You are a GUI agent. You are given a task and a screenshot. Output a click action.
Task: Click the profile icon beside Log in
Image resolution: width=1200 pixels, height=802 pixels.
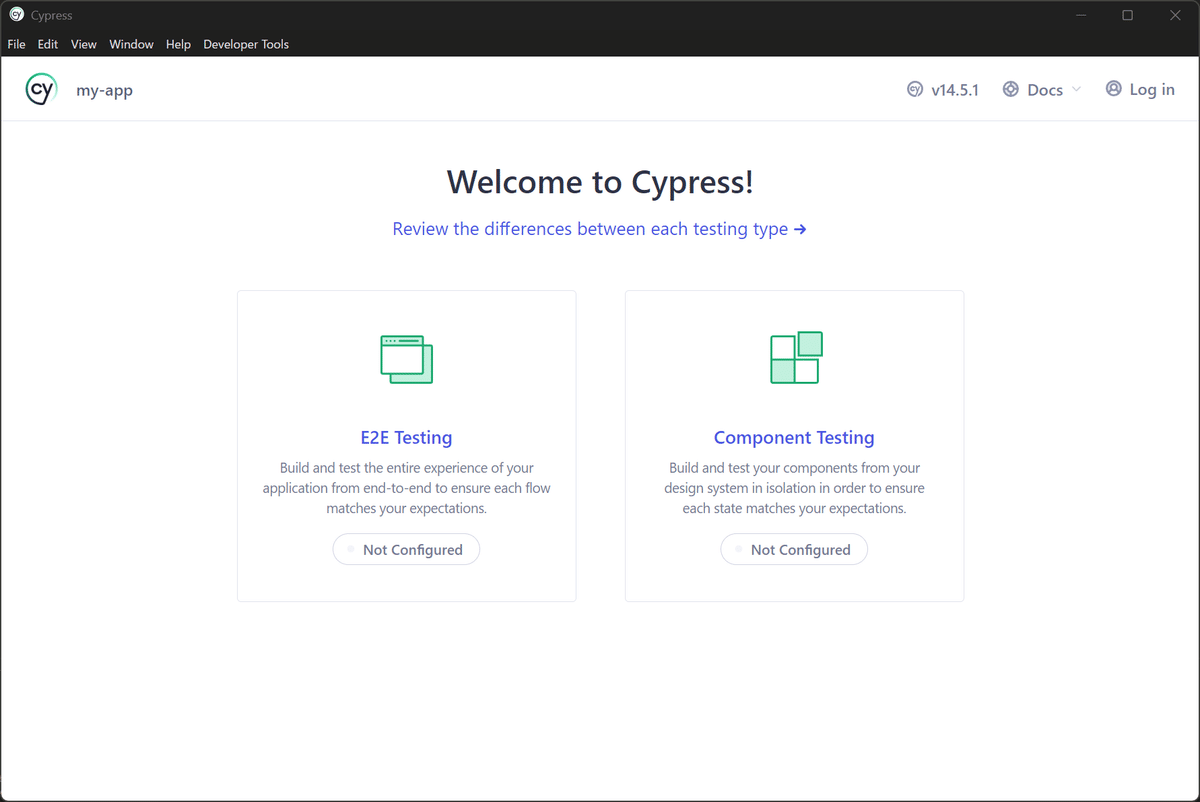click(1113, 89)
